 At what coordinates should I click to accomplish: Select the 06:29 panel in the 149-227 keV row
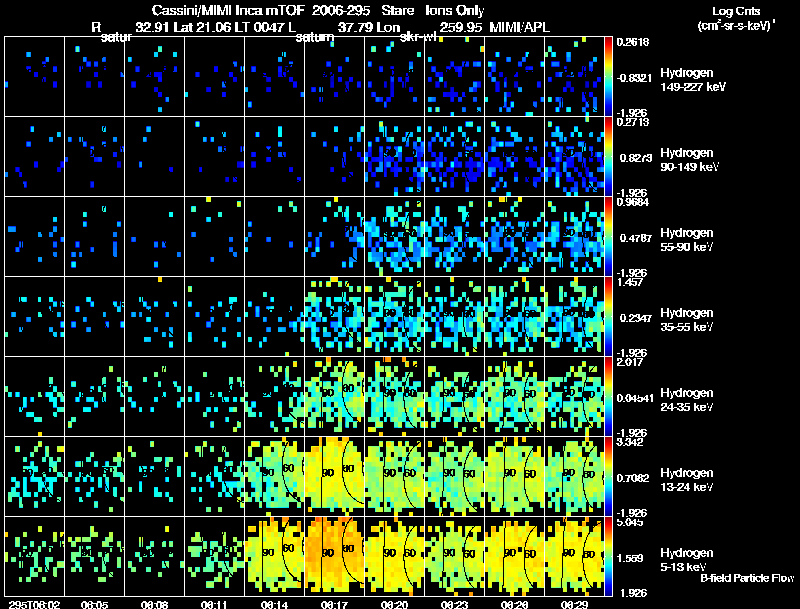(574, 77)
